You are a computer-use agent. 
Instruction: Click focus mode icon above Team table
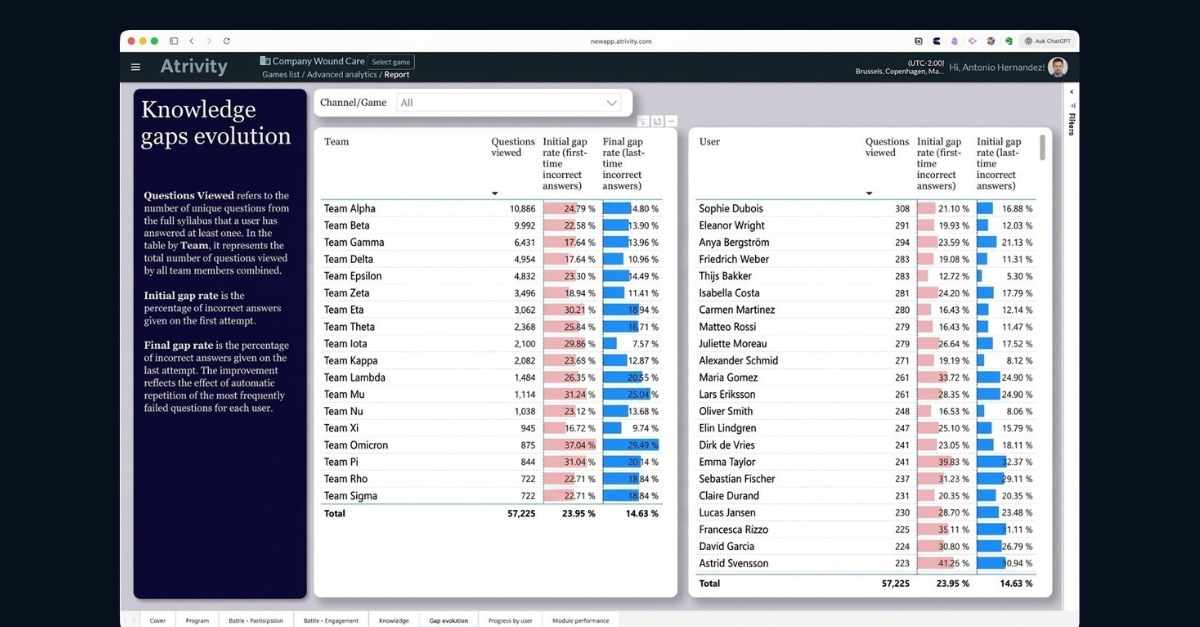click(657, 121)
